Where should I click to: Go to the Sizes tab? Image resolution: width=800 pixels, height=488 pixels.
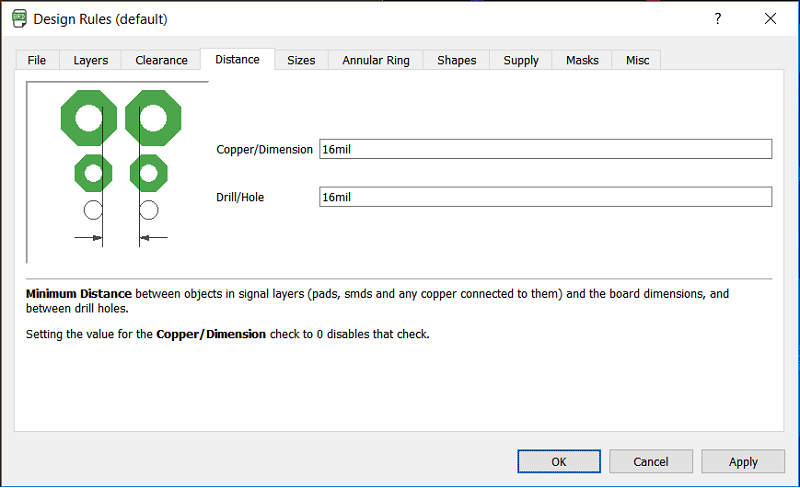[301, 60]
